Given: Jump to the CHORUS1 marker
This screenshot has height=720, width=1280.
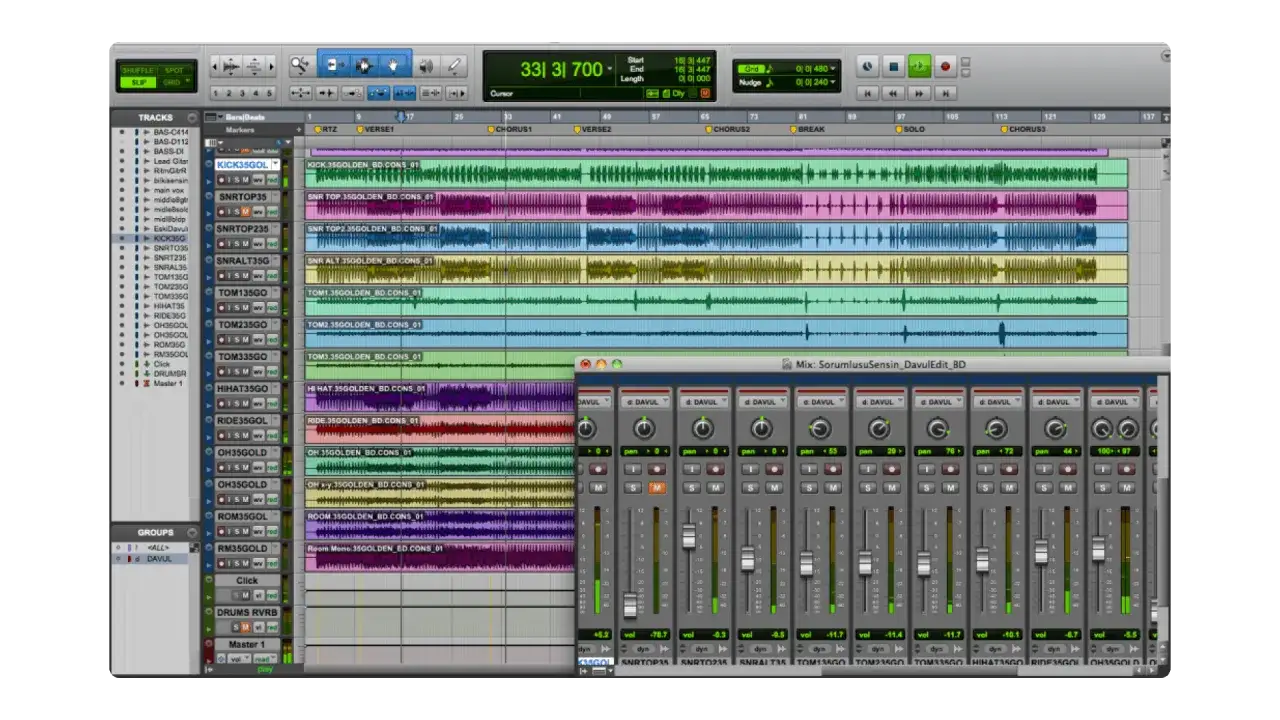Looking at the screenshot, I should [x=510, y=130].
